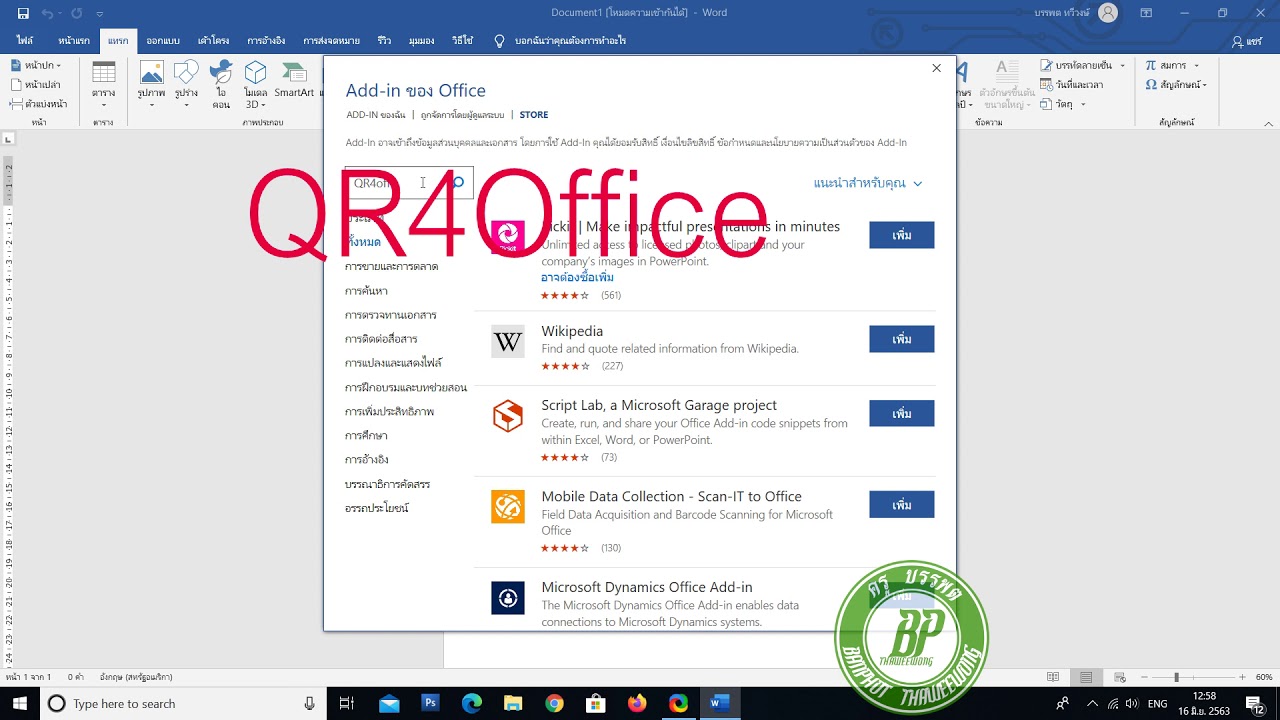Open the Customize Quick Access Toolbar dropdown

pos(99,14)
